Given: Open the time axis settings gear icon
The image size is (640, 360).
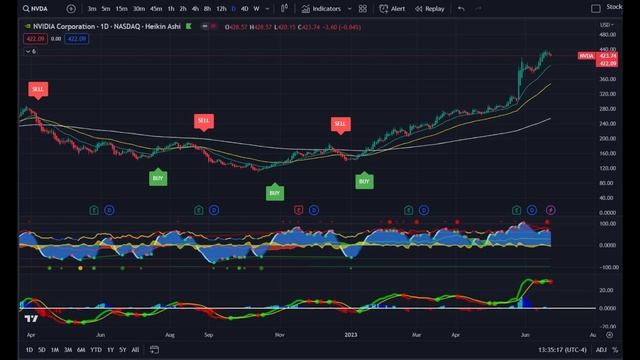Looking at the screenshot, I should tap(609, 335).
